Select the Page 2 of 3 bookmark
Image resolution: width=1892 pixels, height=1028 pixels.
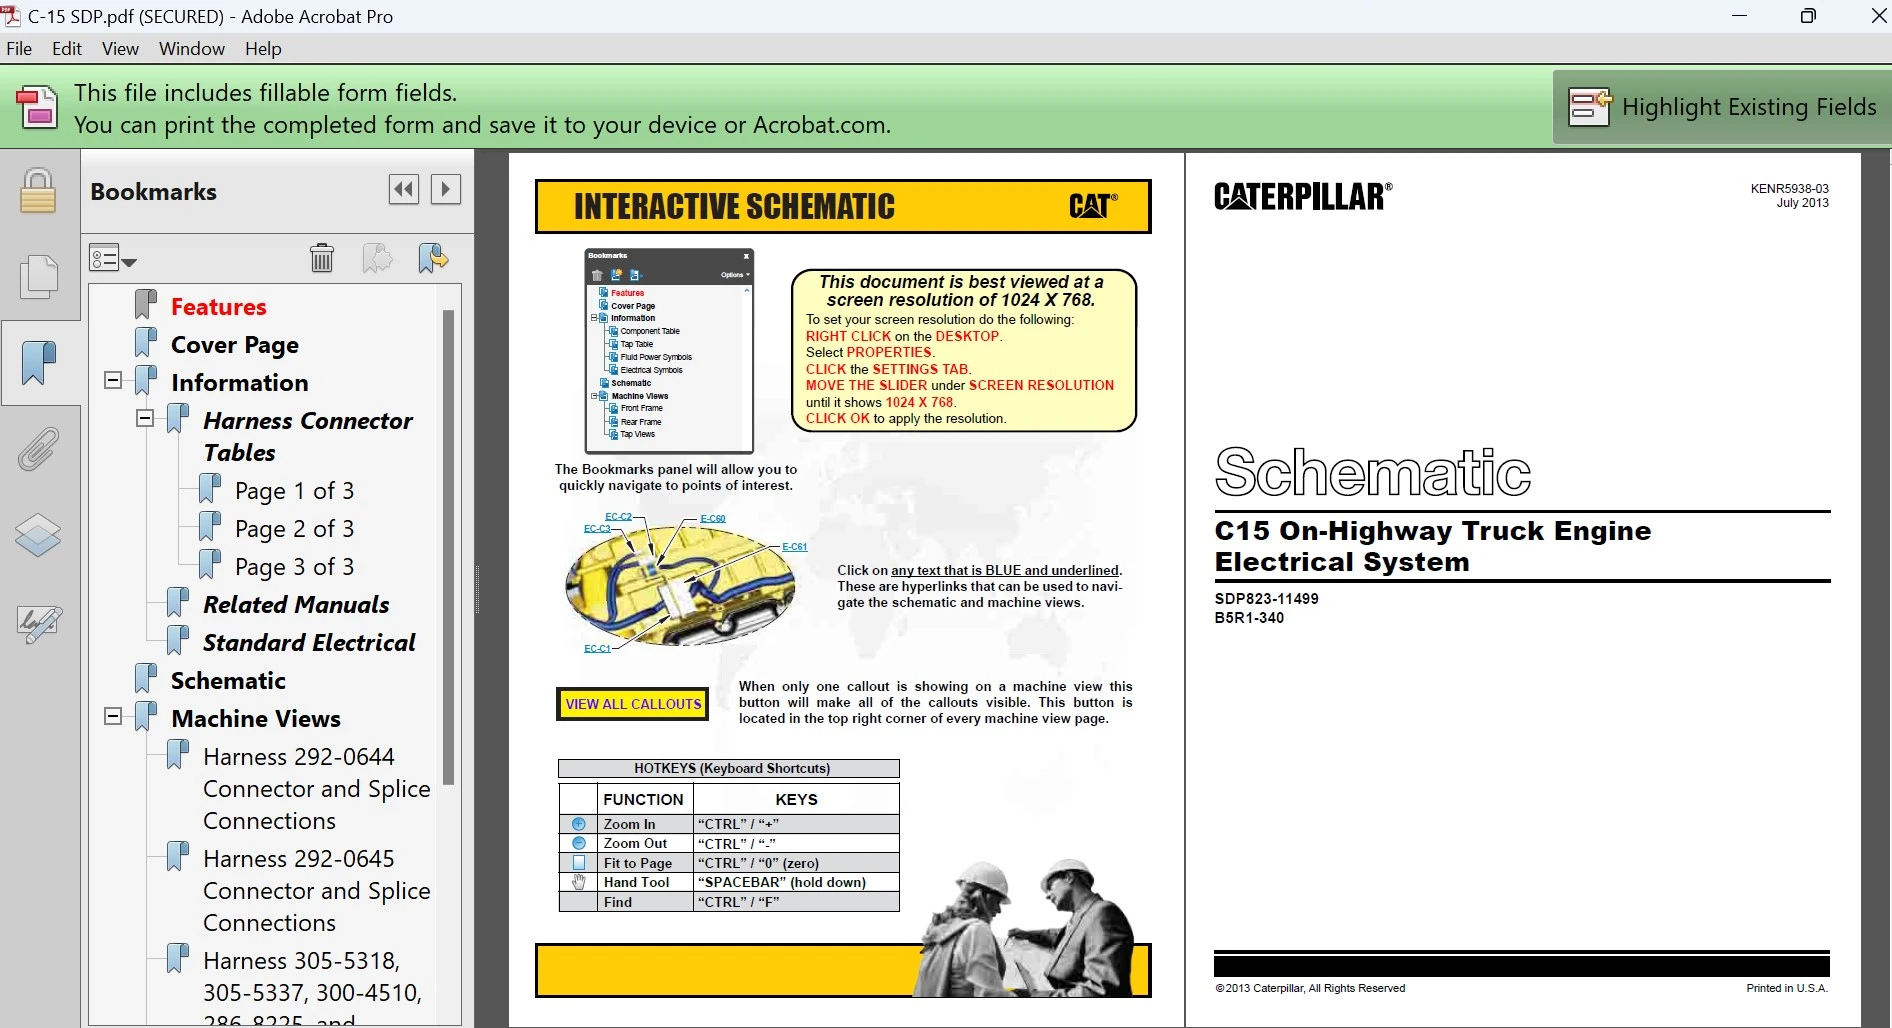[x=294, y=528]
